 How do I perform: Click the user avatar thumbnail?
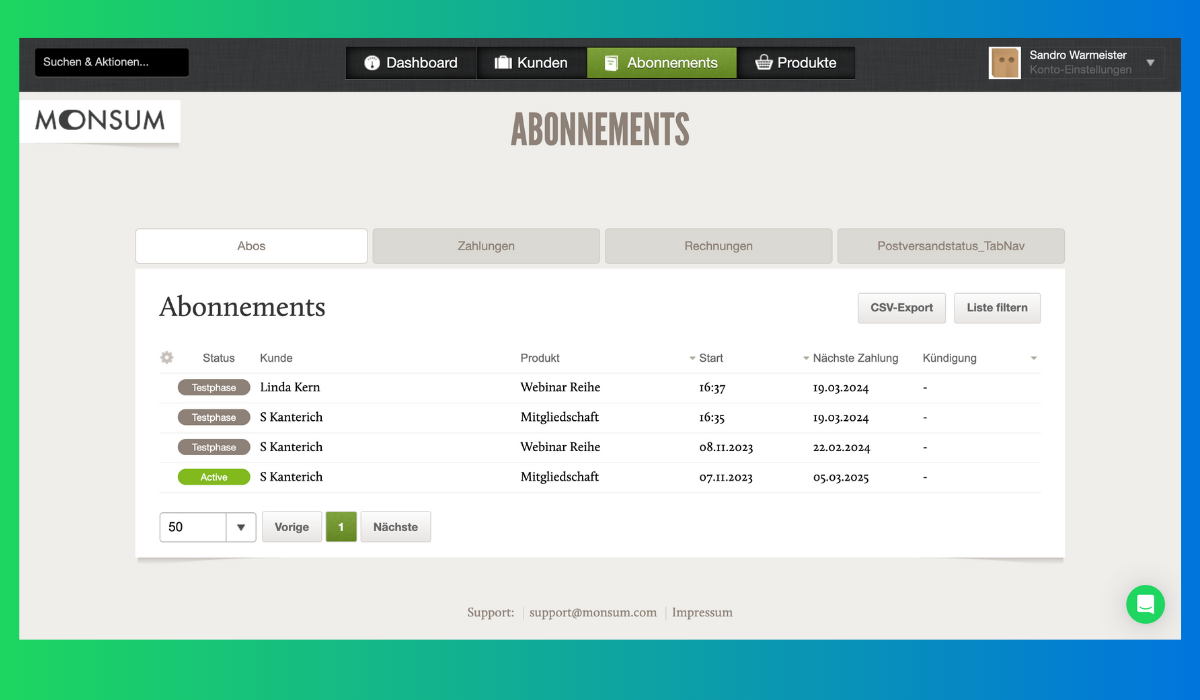1004,62
